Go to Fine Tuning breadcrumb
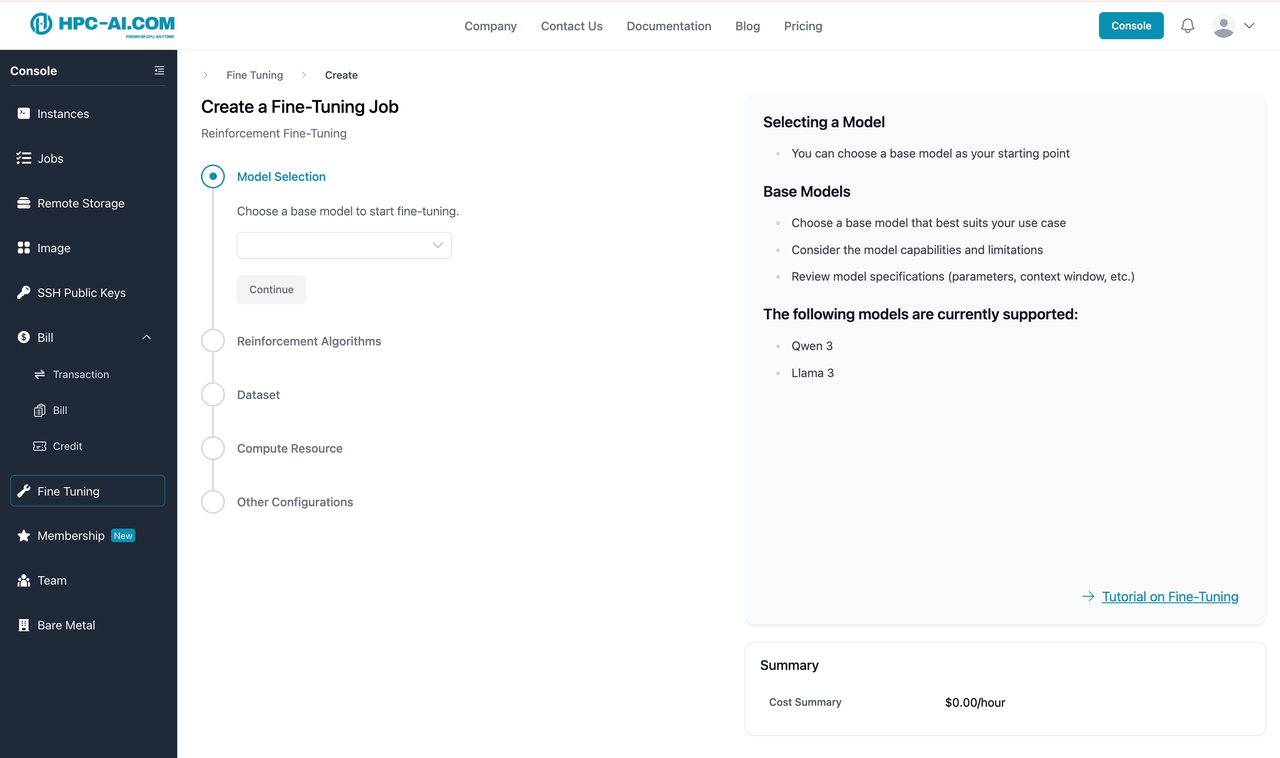The height and width of the screenshot is (758, 1280). pyautogui.click(x=254, y=75)
